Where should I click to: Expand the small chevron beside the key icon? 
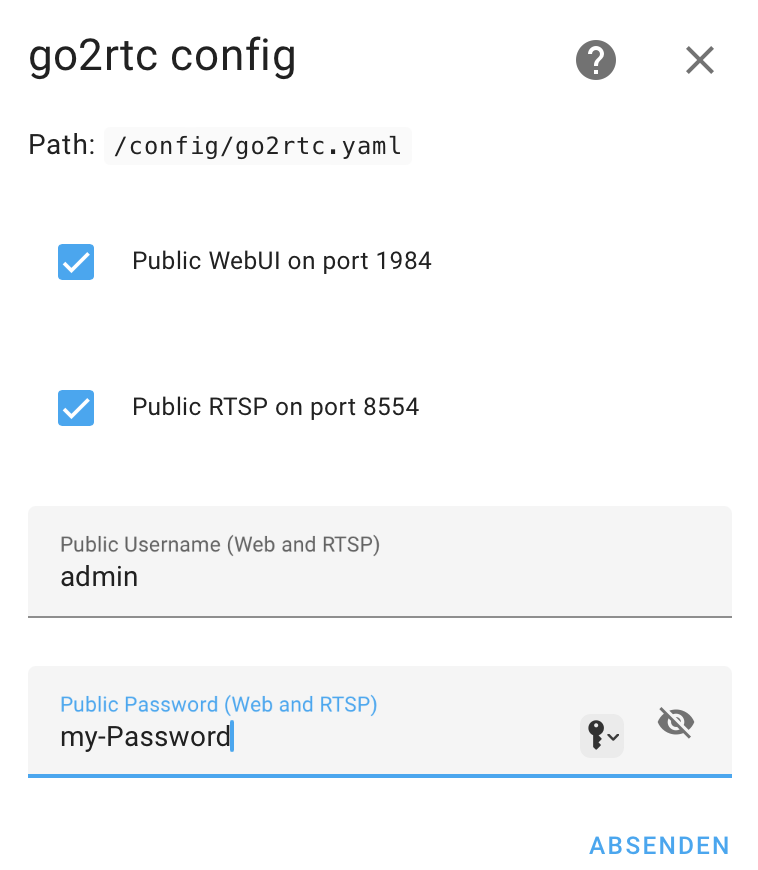coord(613,738)
